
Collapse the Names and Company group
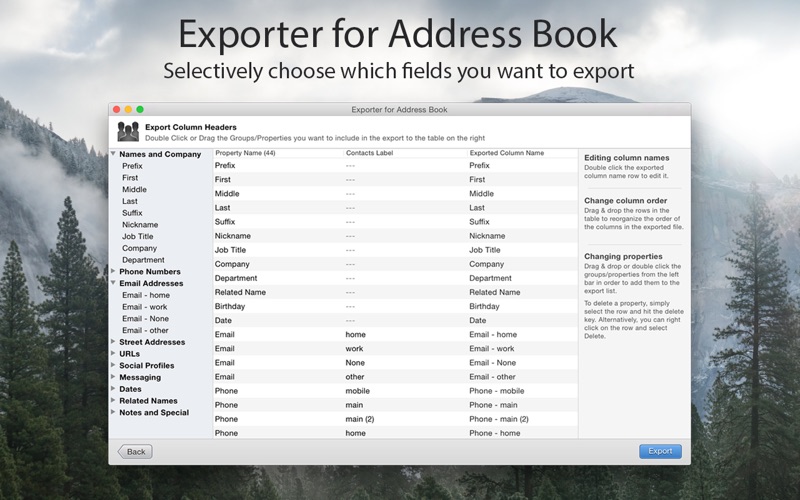[x=113, y=154]
